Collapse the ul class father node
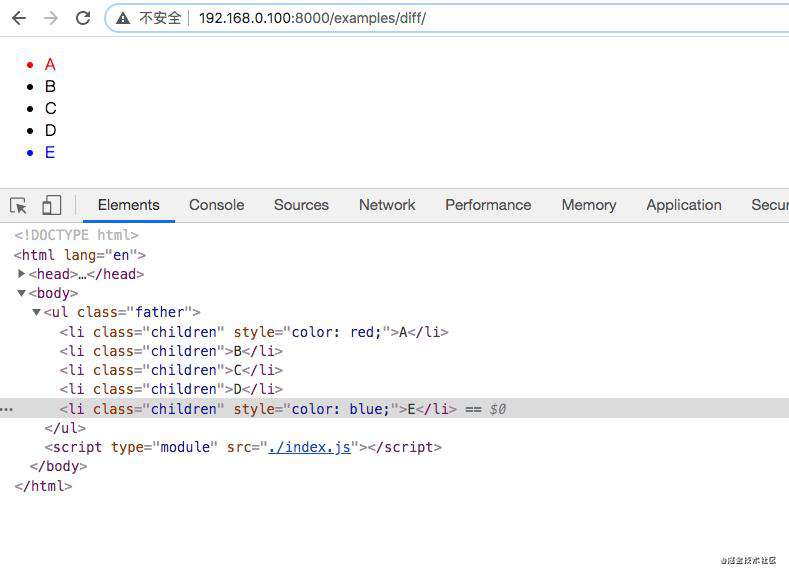Viewport: 789px width, 576px height. pyautogui.click(x=36, y=312)
